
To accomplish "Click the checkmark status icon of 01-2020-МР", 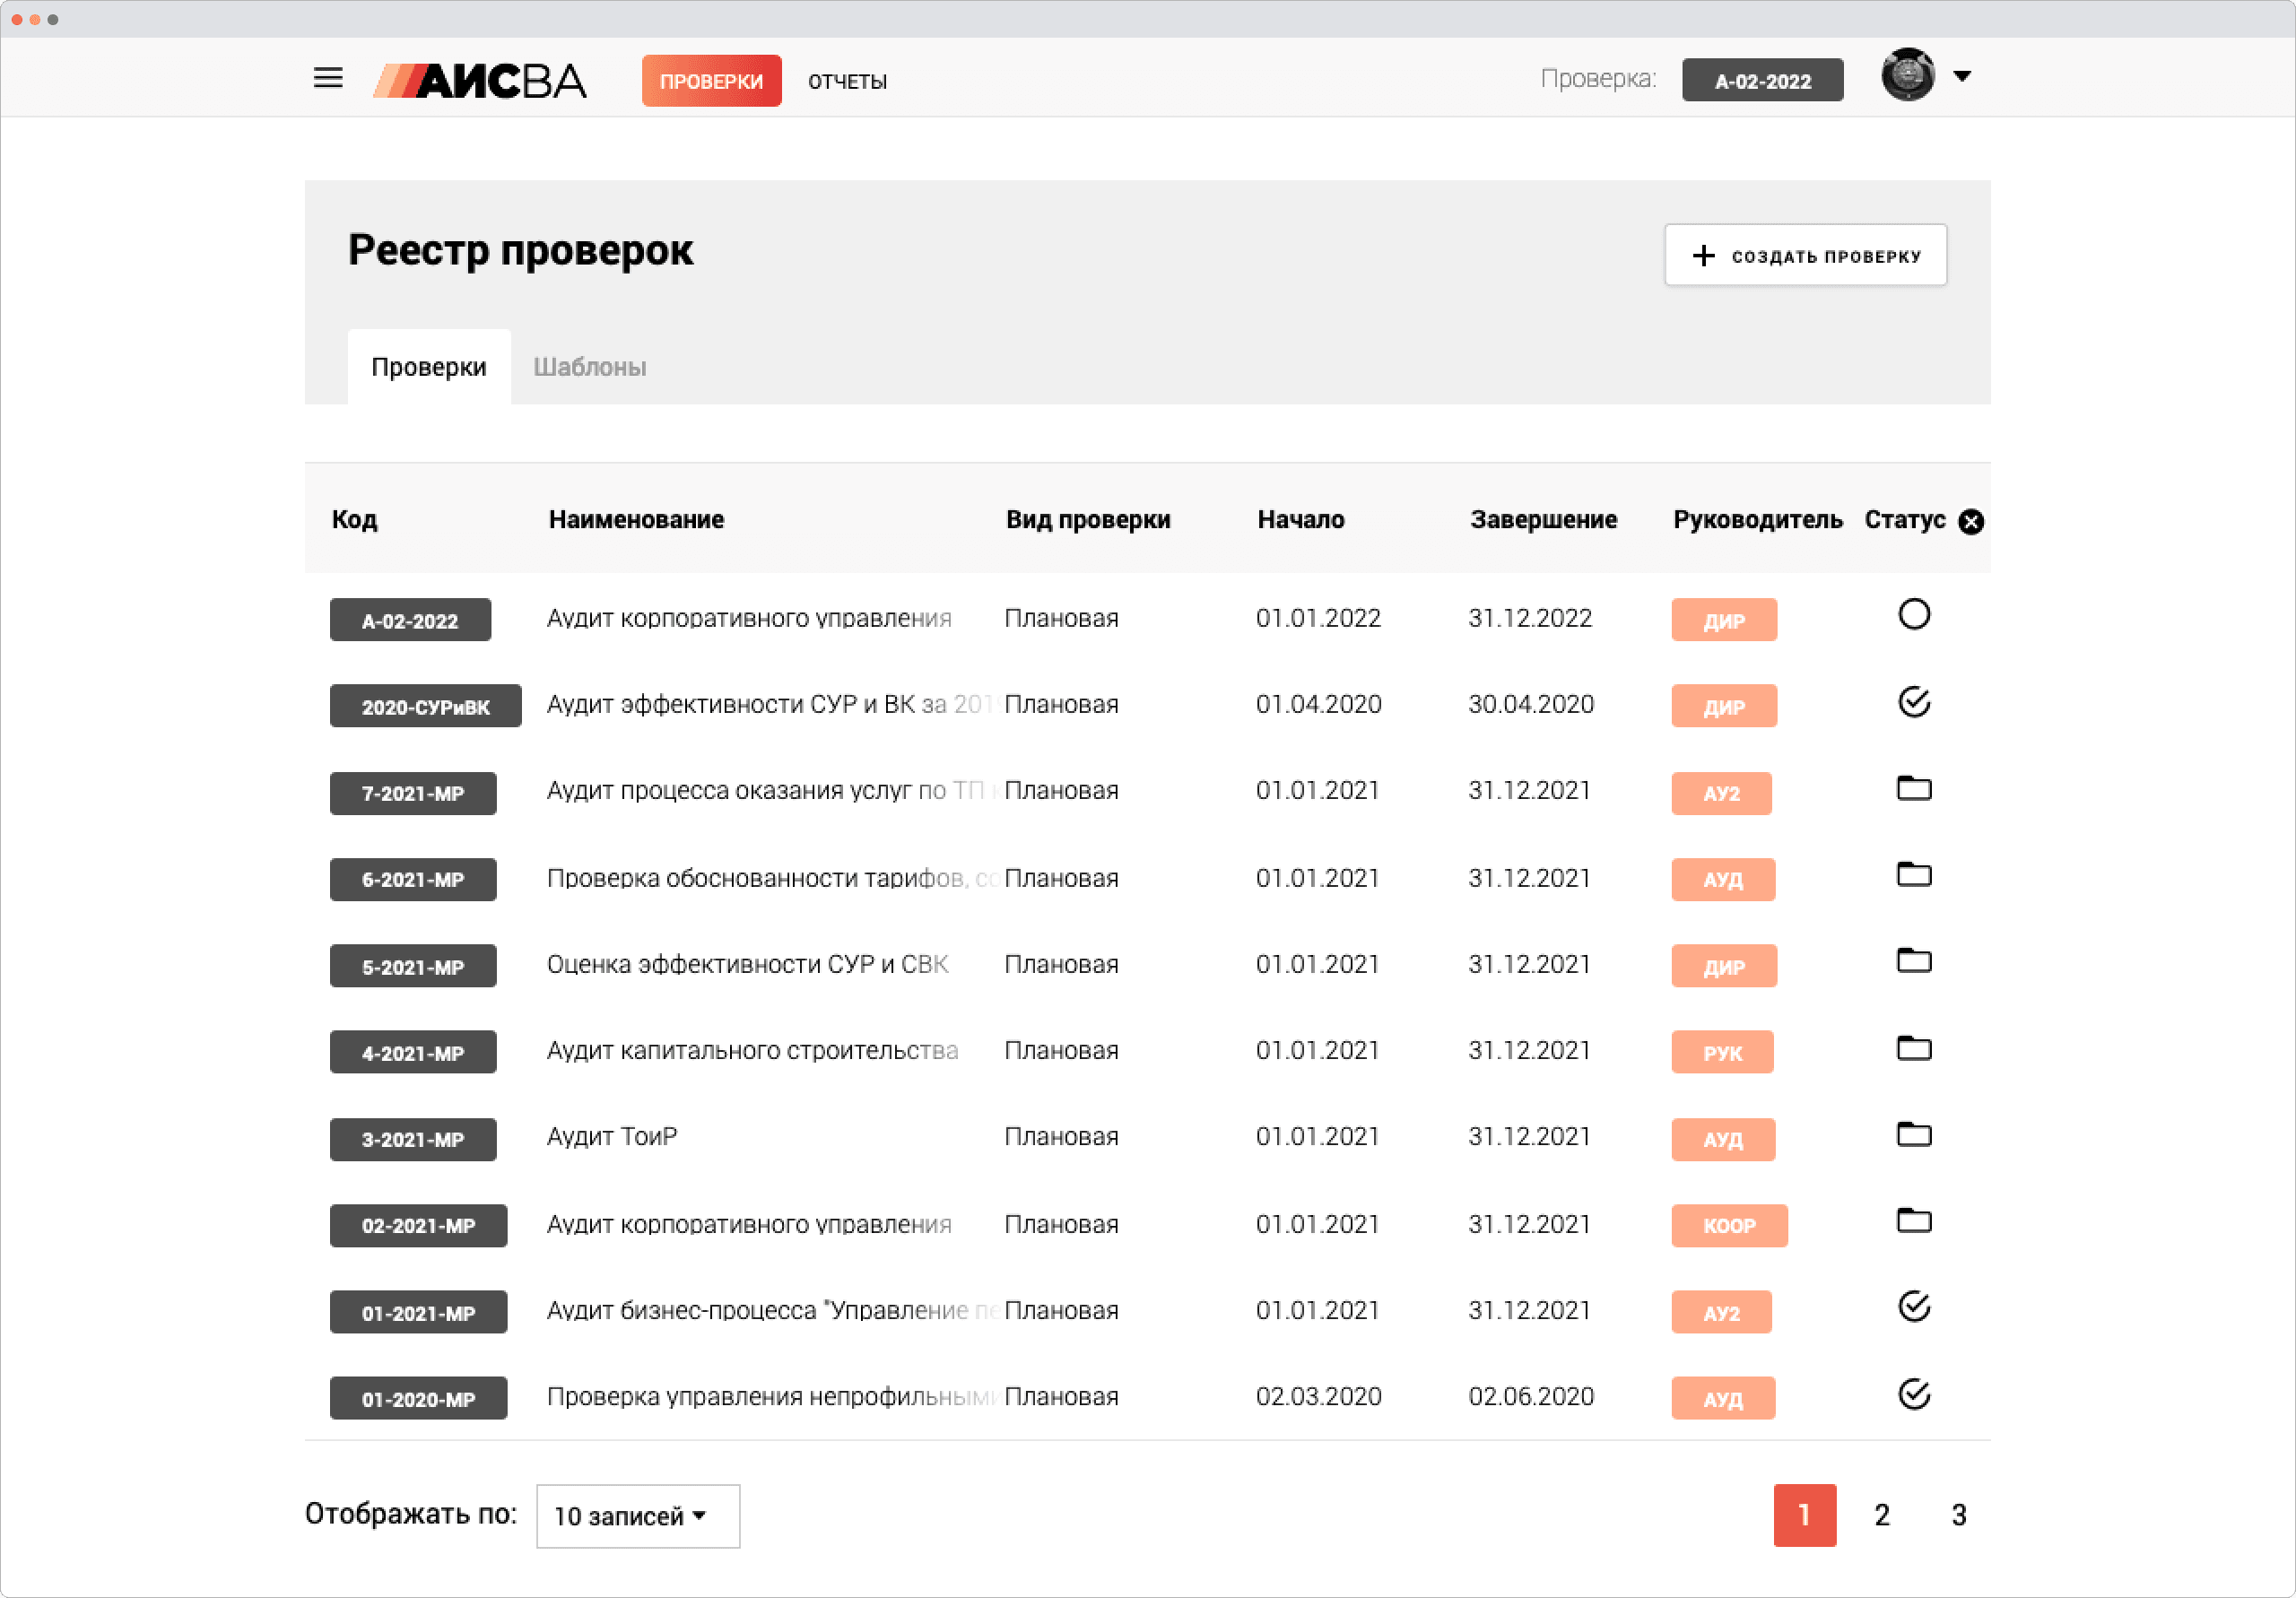I will [x=1913, y=1394].
